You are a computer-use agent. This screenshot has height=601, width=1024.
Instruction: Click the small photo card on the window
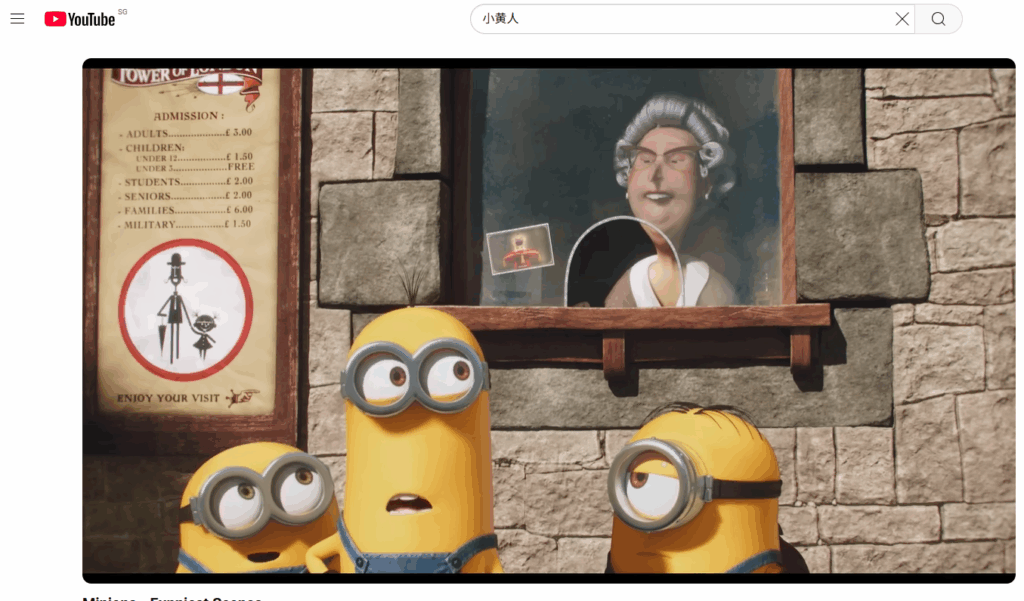(x=519, y=248)
